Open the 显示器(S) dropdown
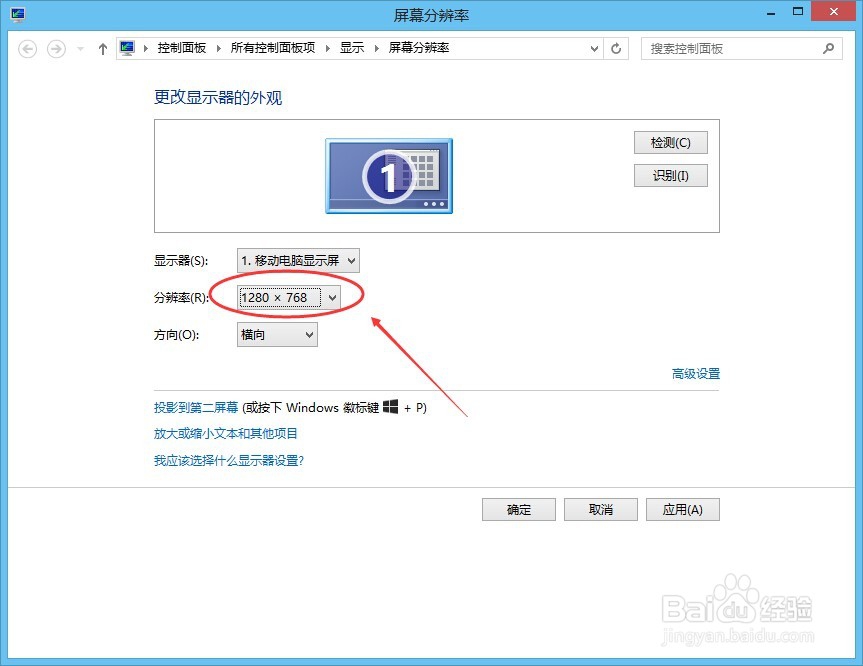Image resolution: width=863 pixels, height=666 pixels. 298,260
